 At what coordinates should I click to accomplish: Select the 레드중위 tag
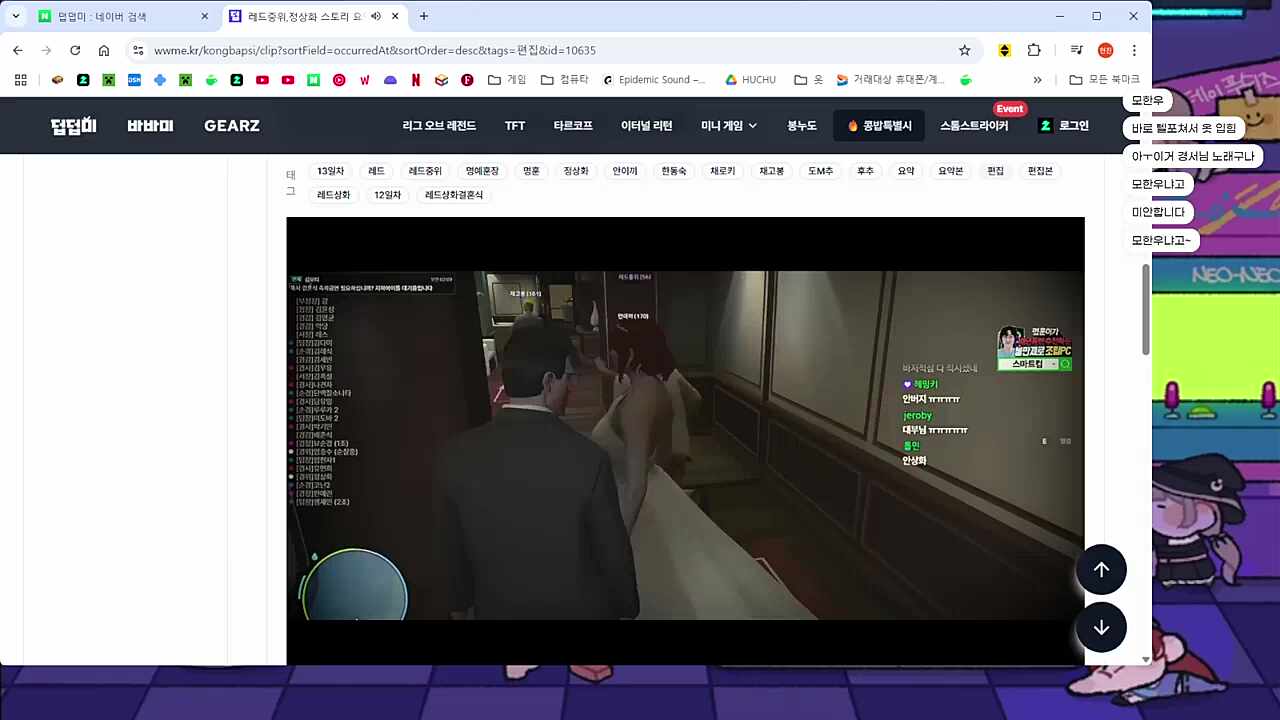tap(425, 171)
